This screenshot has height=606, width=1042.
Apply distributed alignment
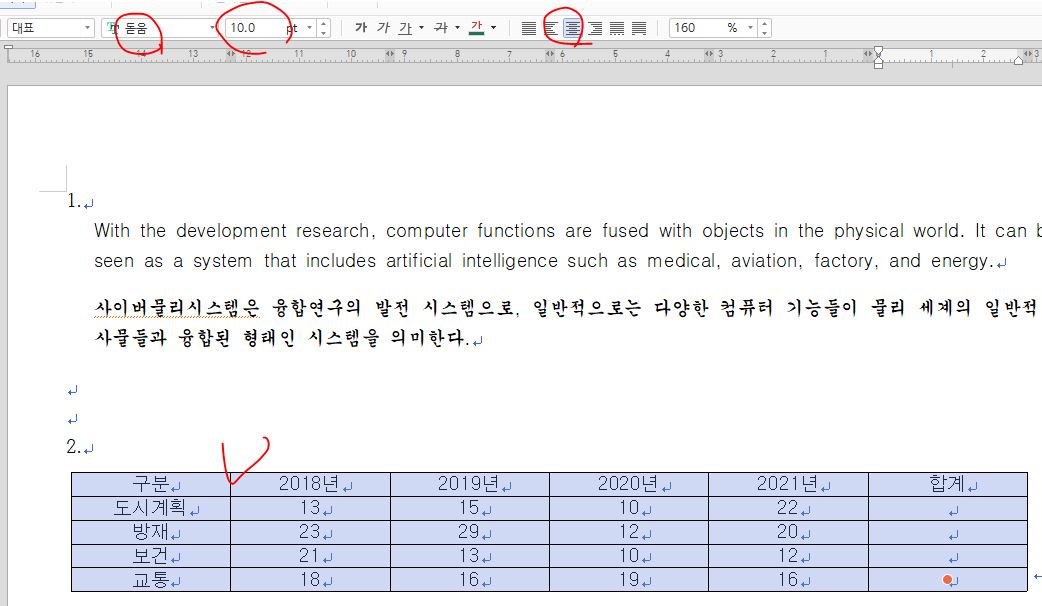coord(617,28)
